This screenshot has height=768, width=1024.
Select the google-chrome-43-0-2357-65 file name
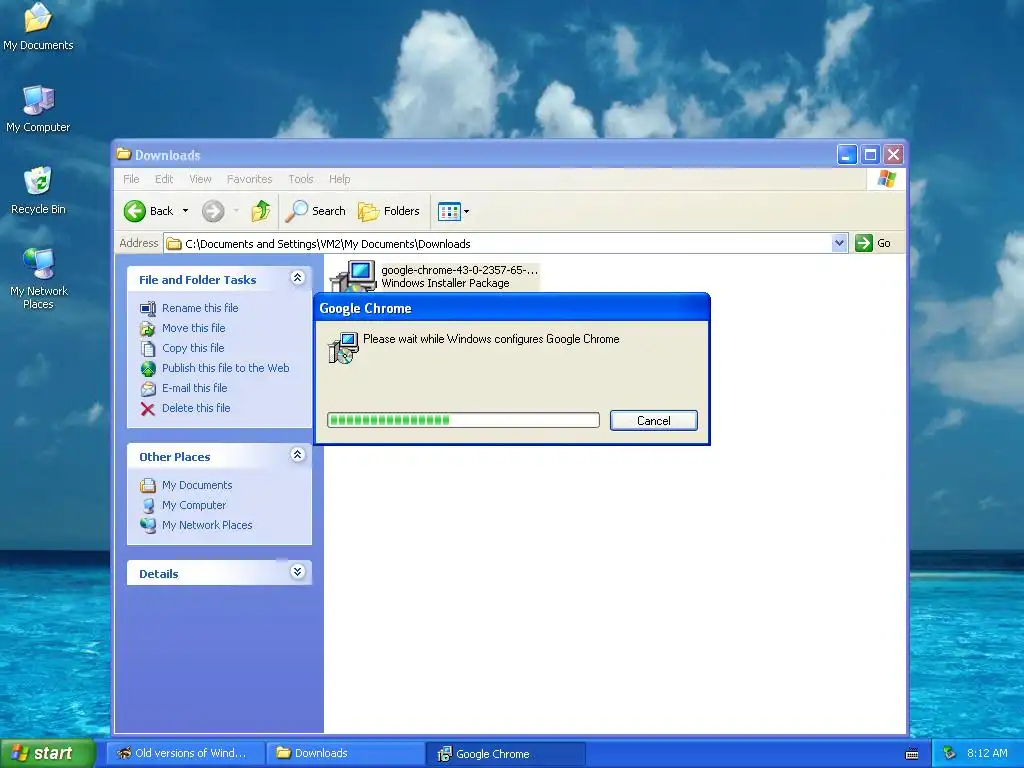point(459,270)
